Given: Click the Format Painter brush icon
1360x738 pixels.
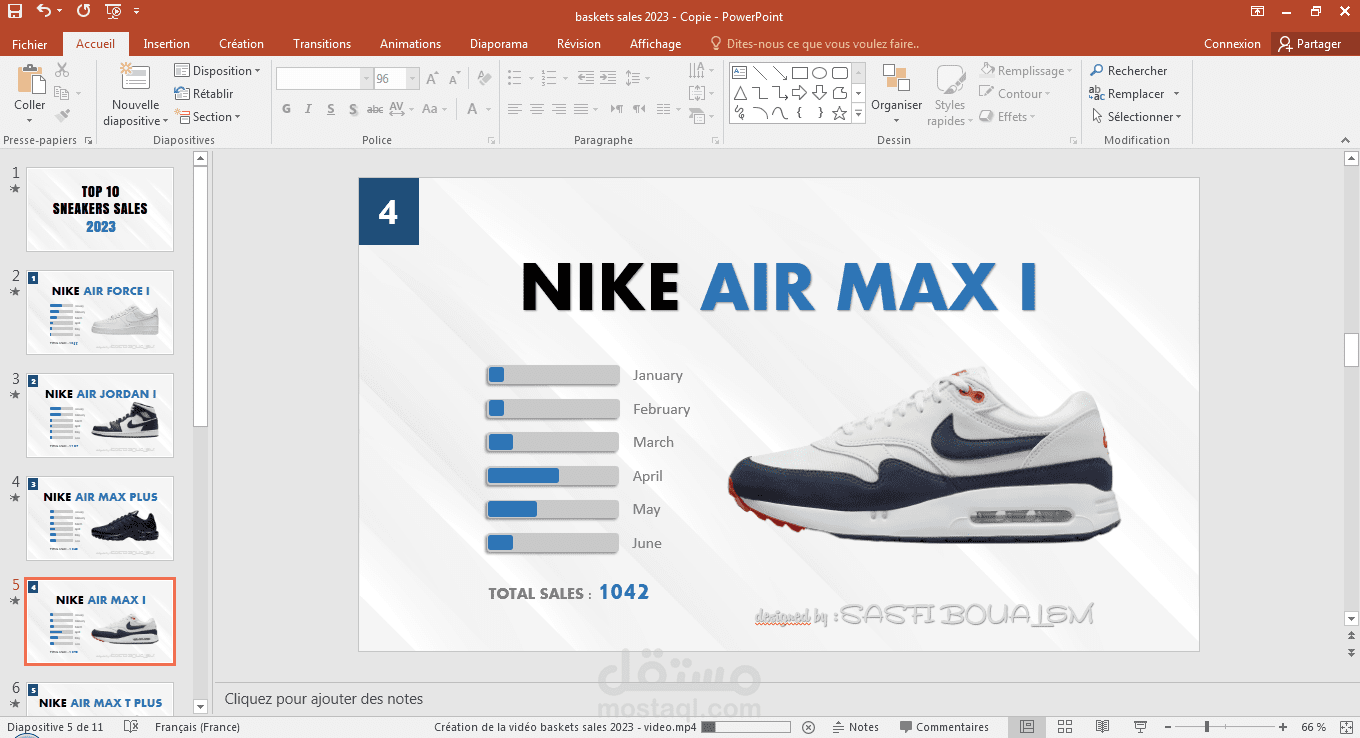Looking at the screenshot, I should pyautogui.click(x=62, y=116).
